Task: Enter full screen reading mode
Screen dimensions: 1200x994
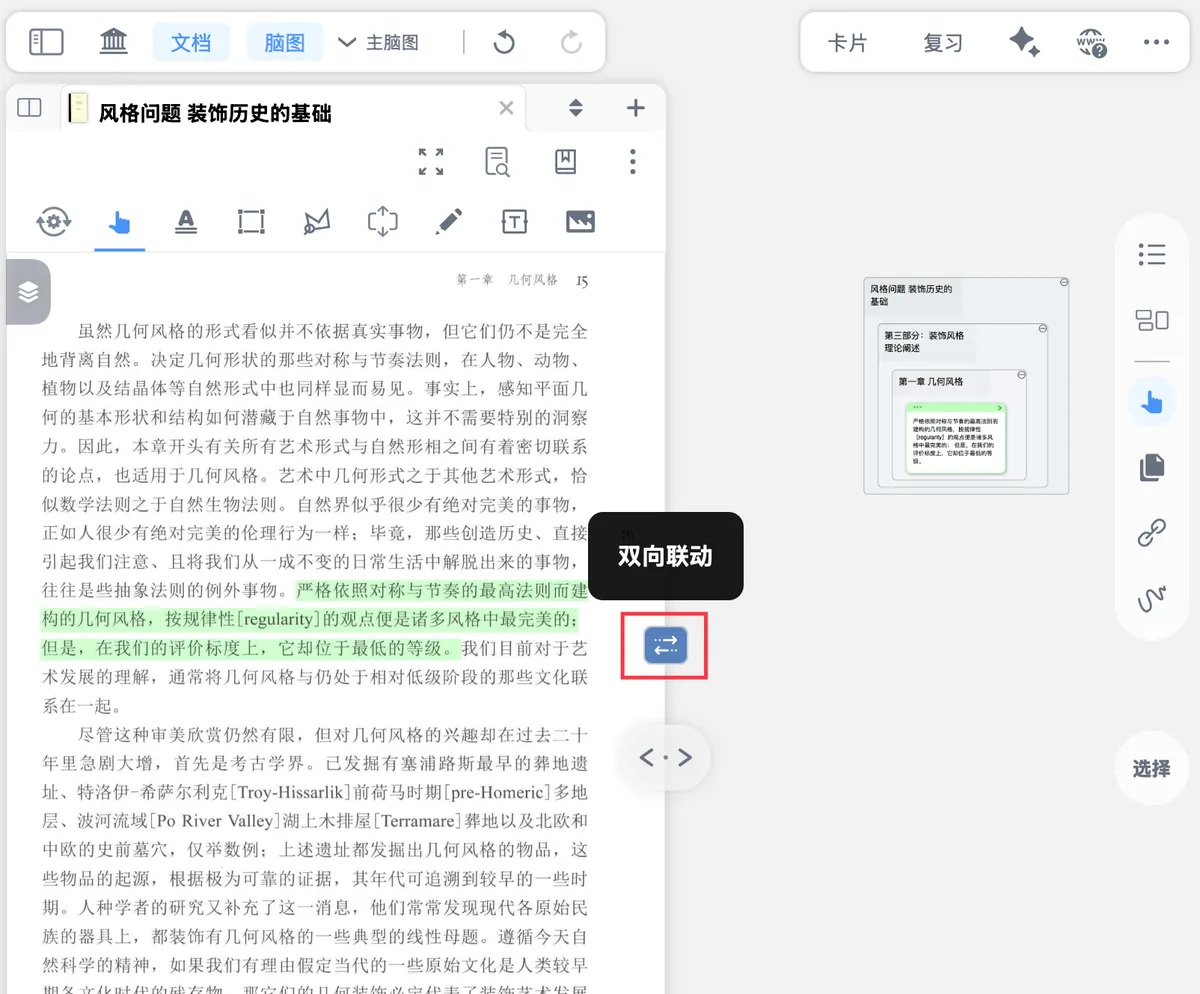Action: click(431, 161)
